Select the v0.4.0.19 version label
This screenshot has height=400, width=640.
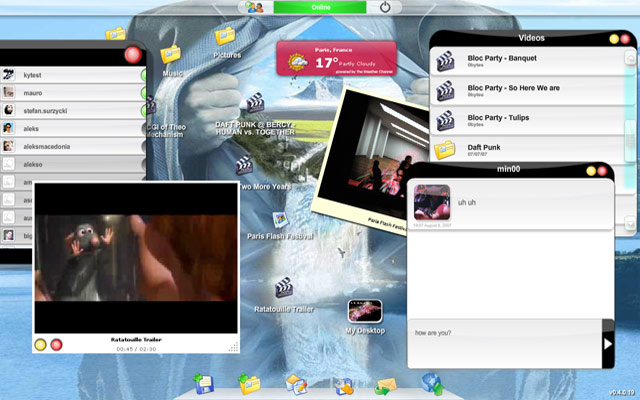[623, 393]
